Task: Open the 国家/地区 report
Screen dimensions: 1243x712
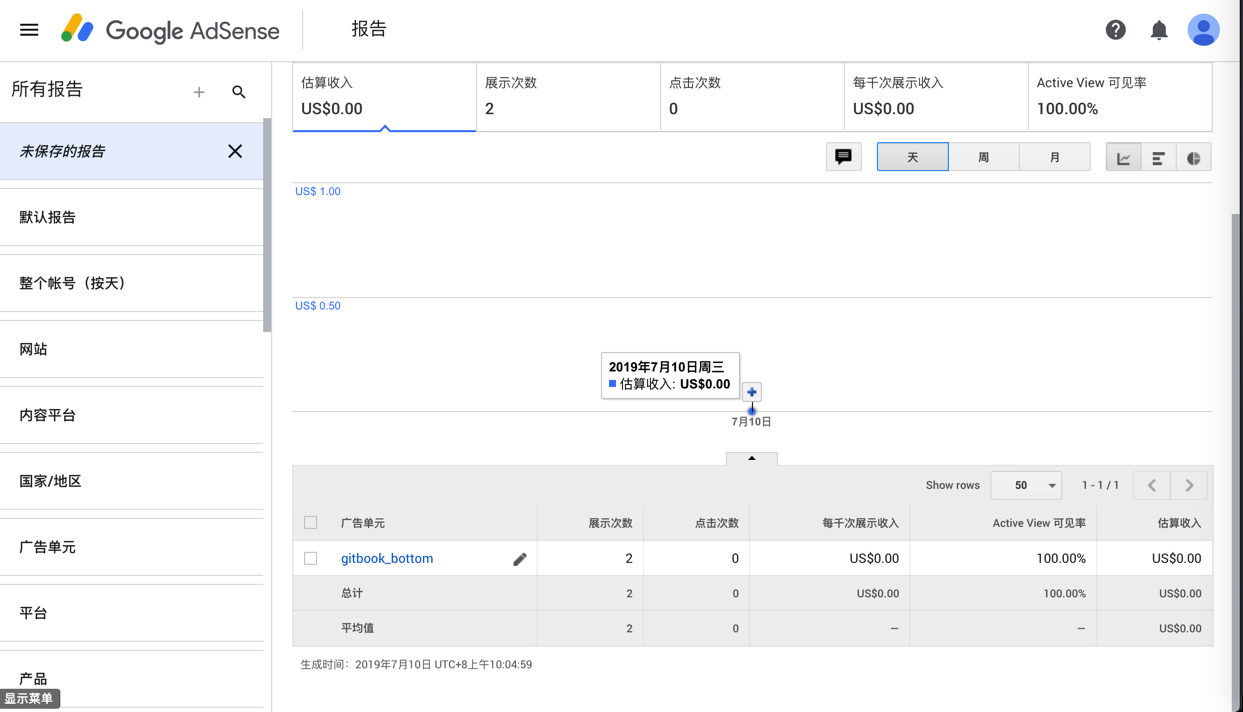Action: 50,481
